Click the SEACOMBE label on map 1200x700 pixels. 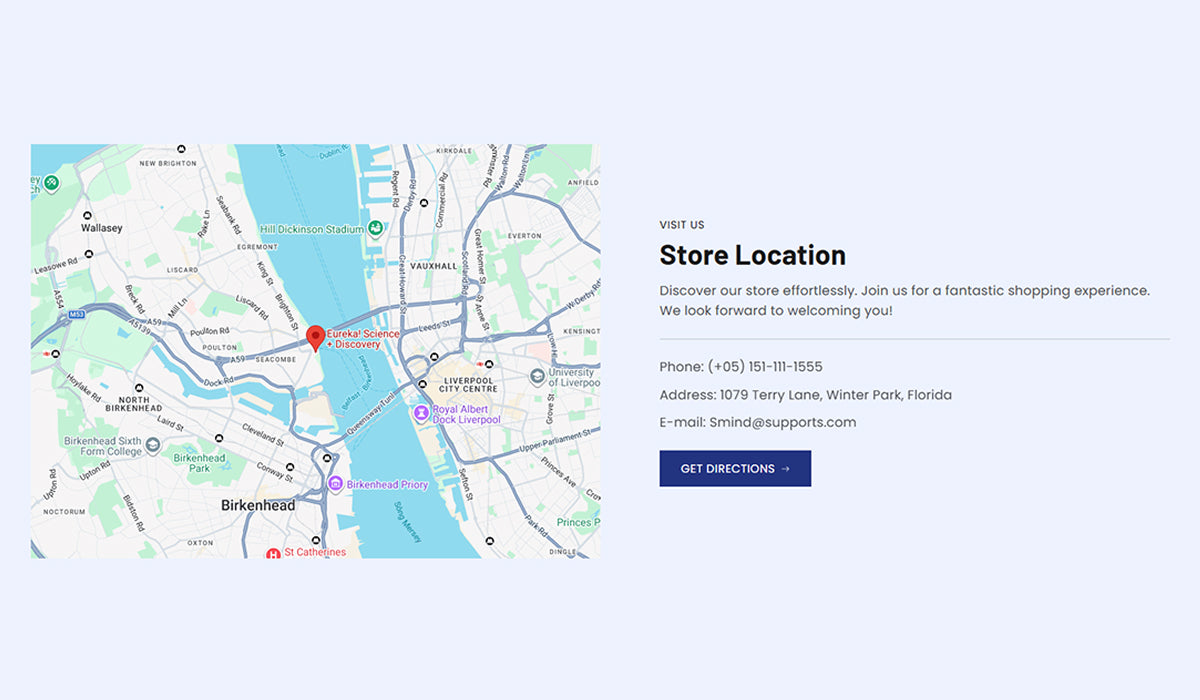click(x=275, y=360)
